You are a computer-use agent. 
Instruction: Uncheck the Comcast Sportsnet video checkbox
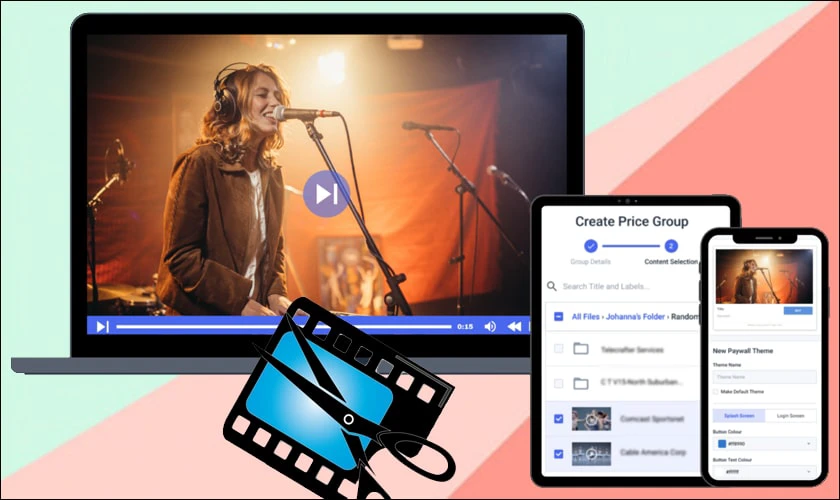[x=558, y=419]
